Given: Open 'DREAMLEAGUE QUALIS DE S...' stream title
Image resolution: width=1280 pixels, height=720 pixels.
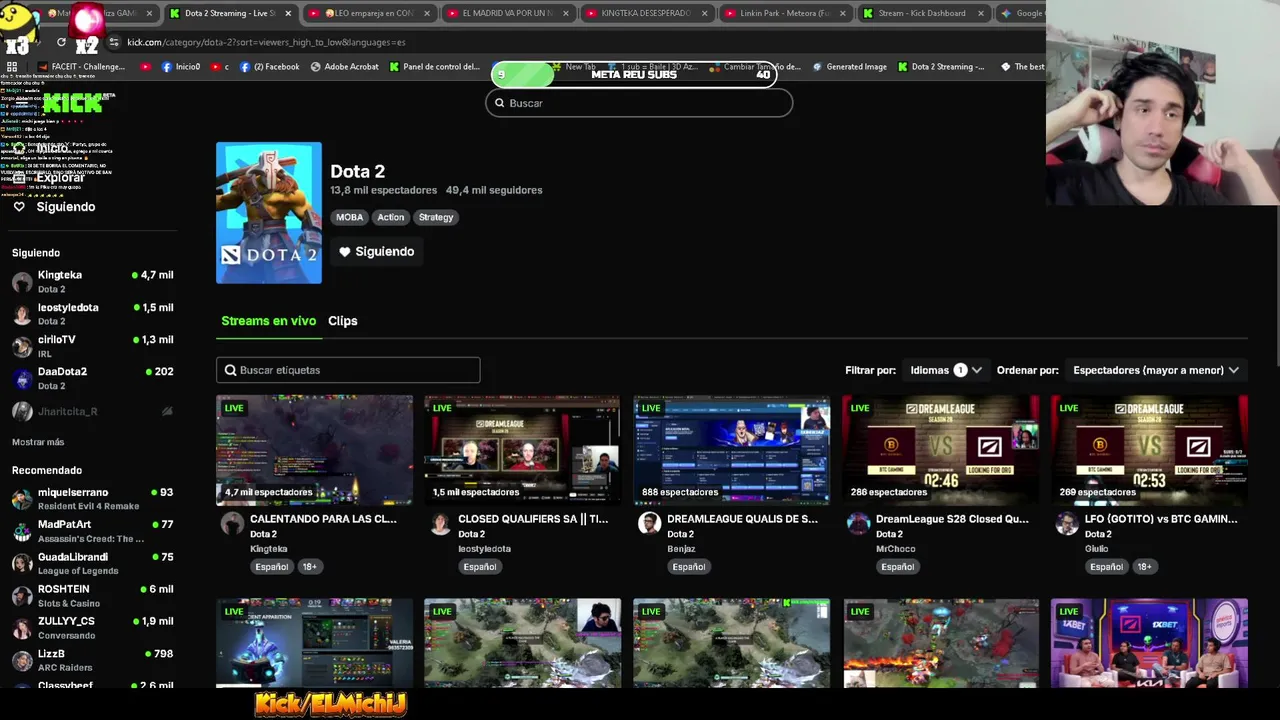Looking at the screenshot, I should tap(742, 519).
